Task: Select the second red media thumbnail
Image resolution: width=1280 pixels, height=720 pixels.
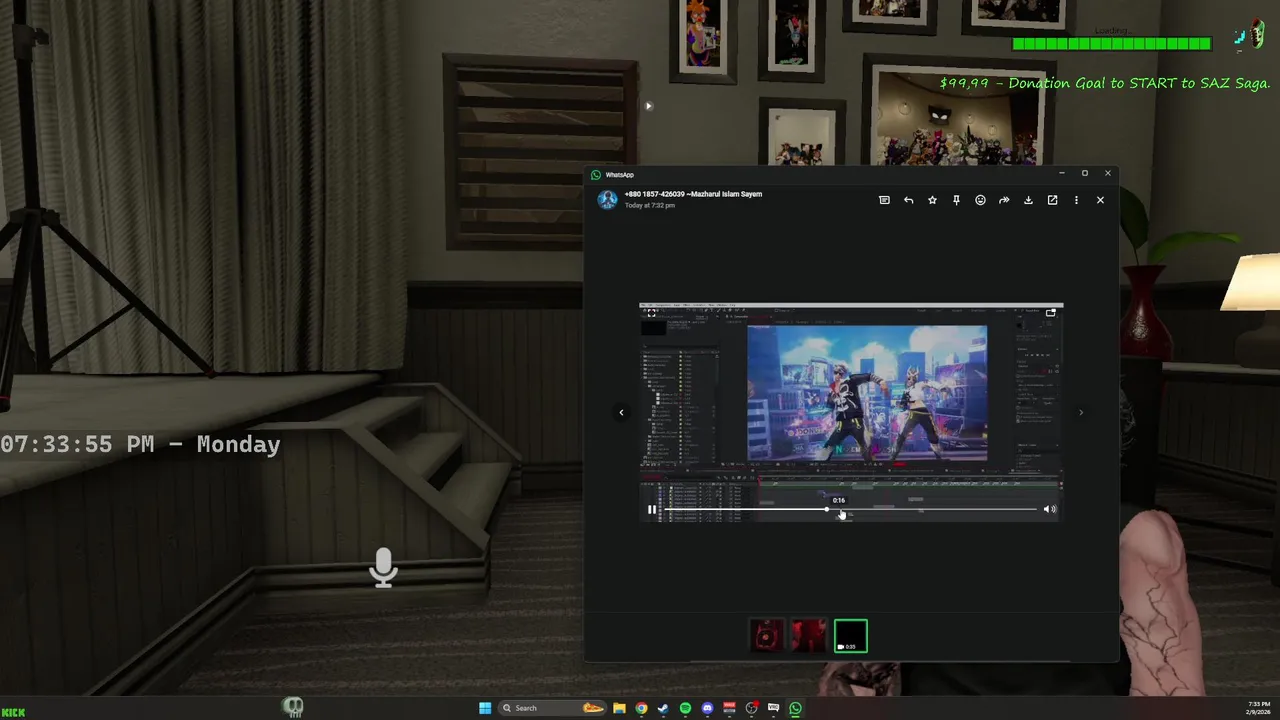Action: point(809,636)
